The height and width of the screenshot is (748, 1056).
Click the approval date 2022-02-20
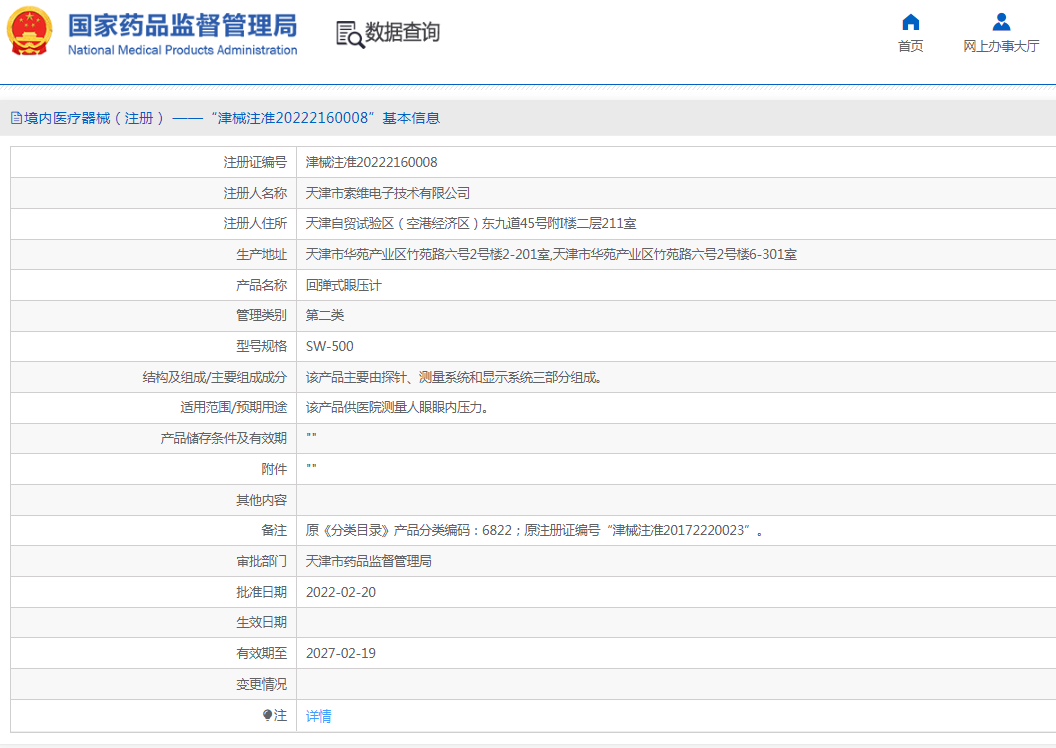pyautogui.click(x=341, y=592)
